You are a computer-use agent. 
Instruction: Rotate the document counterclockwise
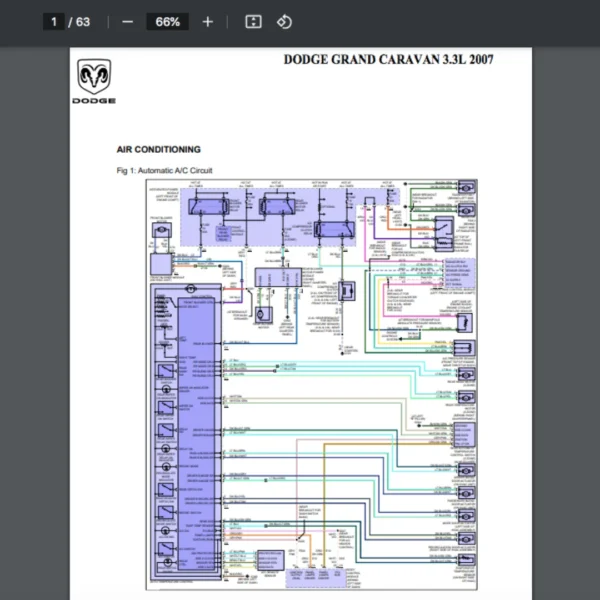(284, 22)
